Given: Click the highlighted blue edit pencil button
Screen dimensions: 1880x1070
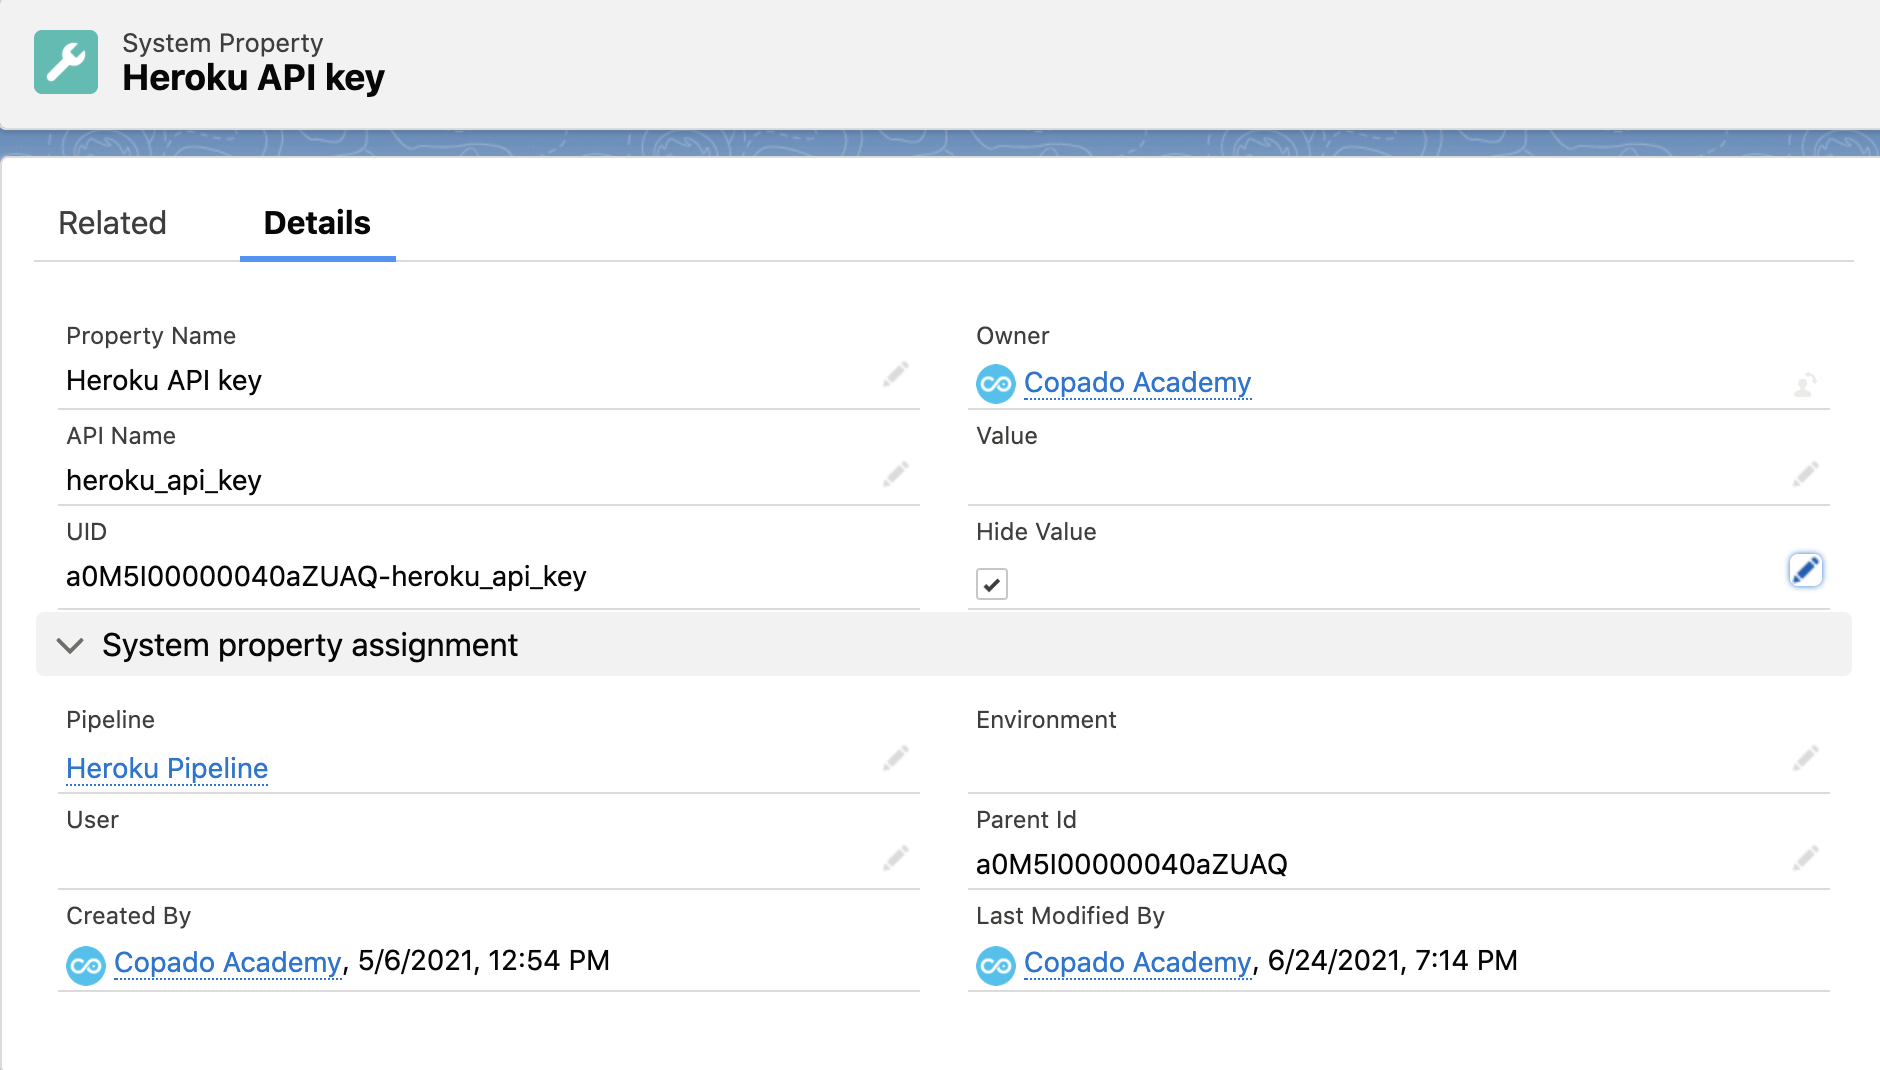Looking at the screenshot, I should click(x=1805, y=569).
